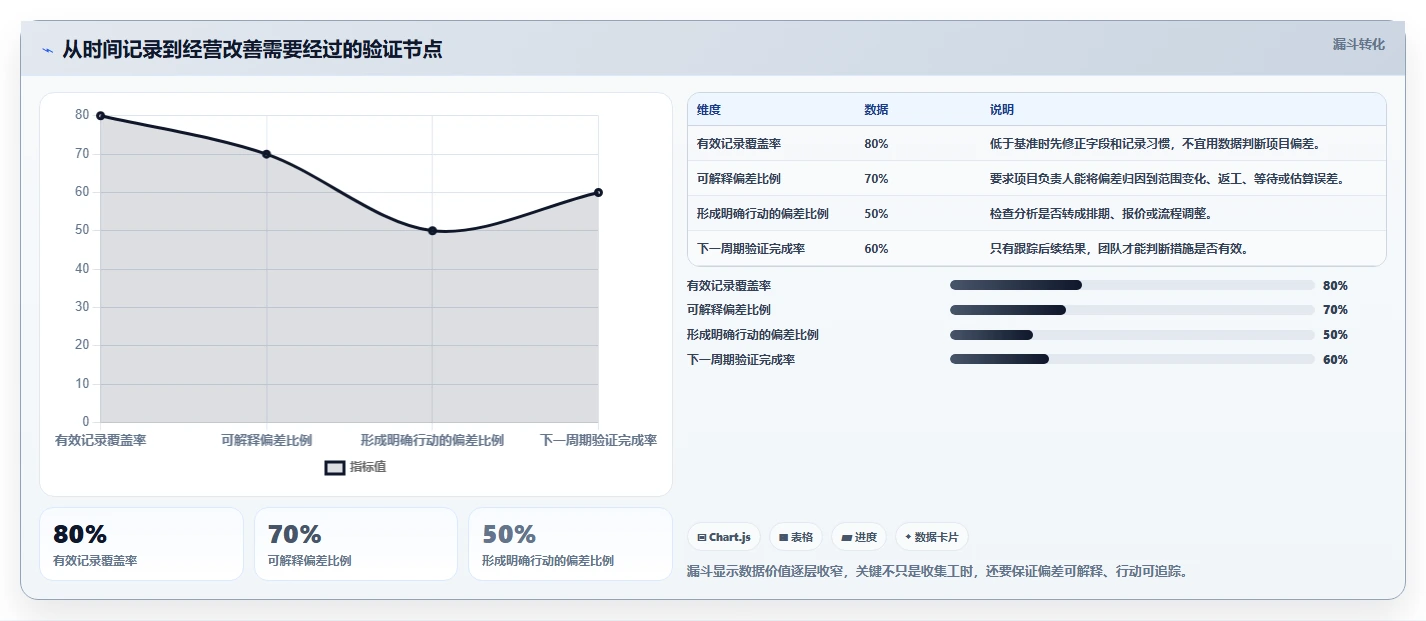Click the footer note starting 漏斗显示数据价值
1426x621 pixels.
[937, 572]
